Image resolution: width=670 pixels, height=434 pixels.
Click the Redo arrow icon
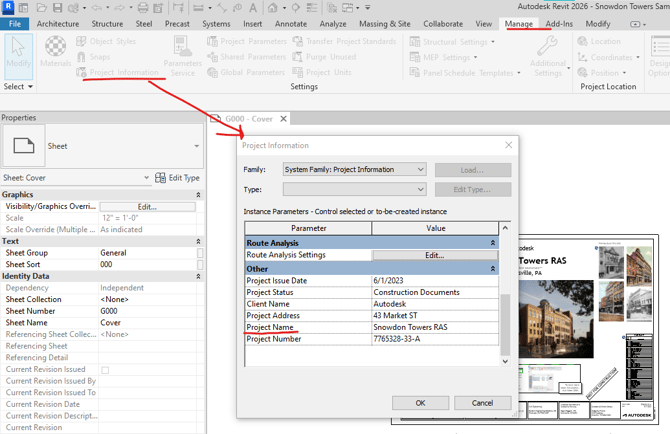[119, 8]
